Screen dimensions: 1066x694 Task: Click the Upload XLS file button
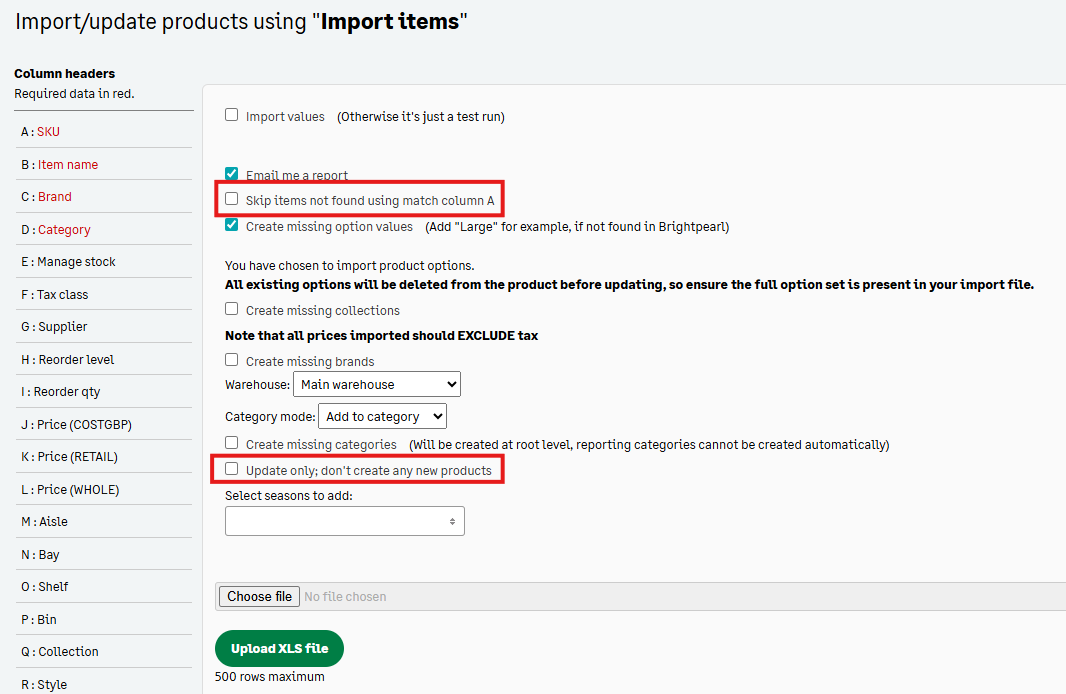[279, 648]
